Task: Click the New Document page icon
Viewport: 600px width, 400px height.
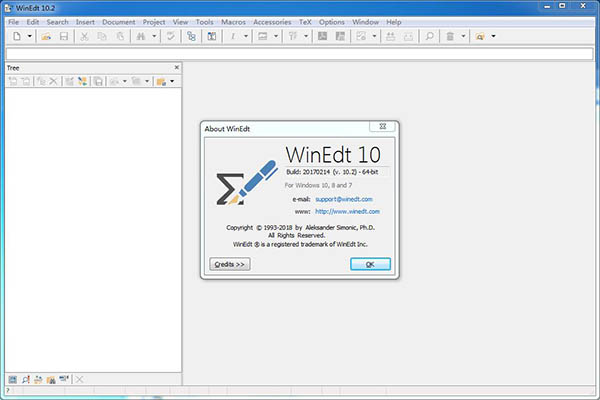Action: coord(17,36)
